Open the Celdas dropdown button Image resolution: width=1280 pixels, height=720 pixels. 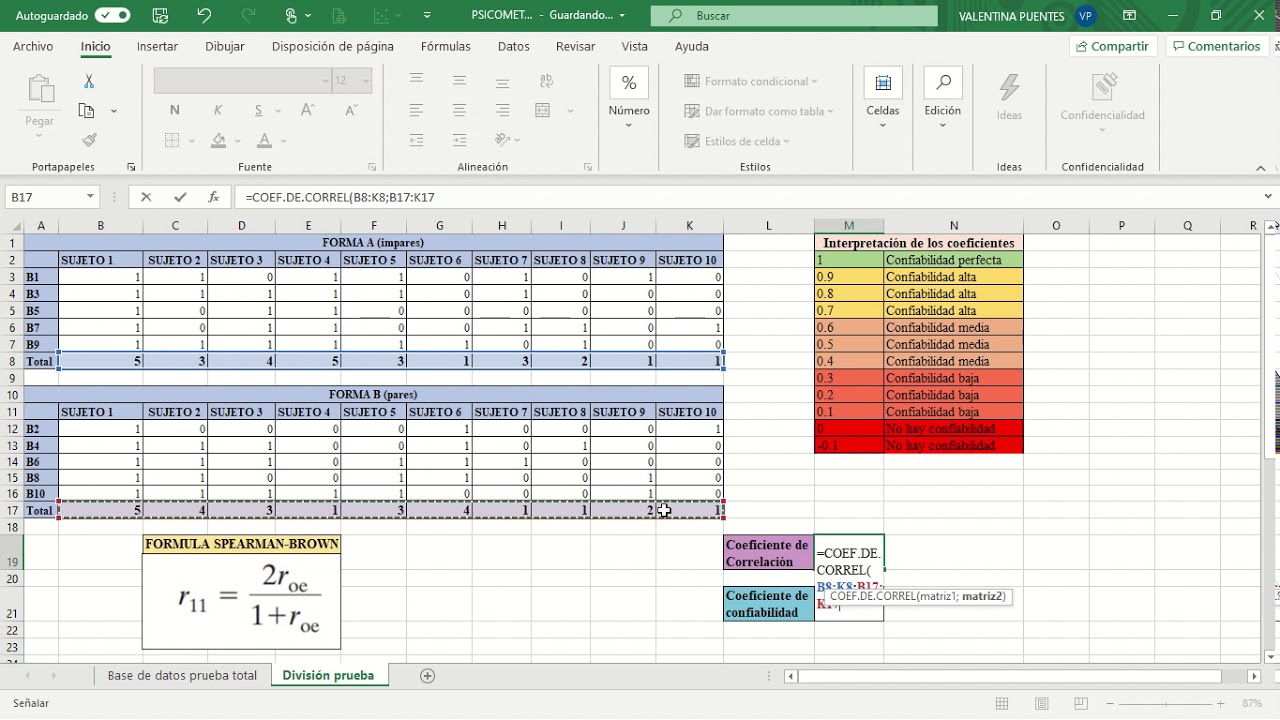[x=883, y=98]
